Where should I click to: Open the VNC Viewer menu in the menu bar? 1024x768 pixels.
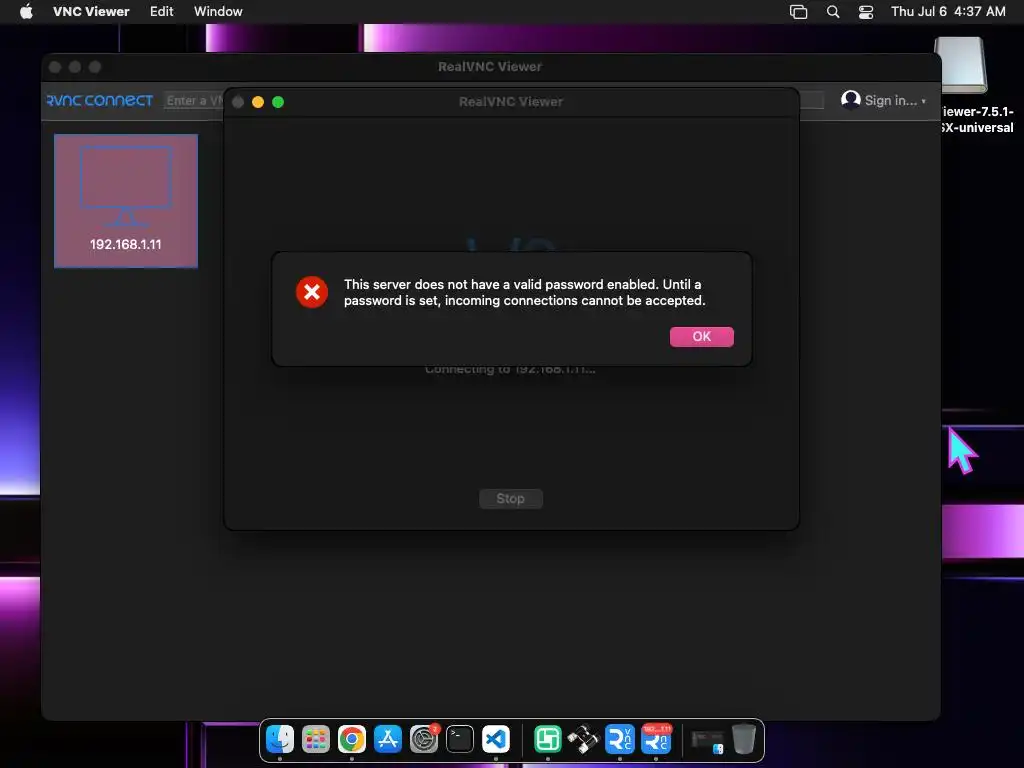point(91,11)
